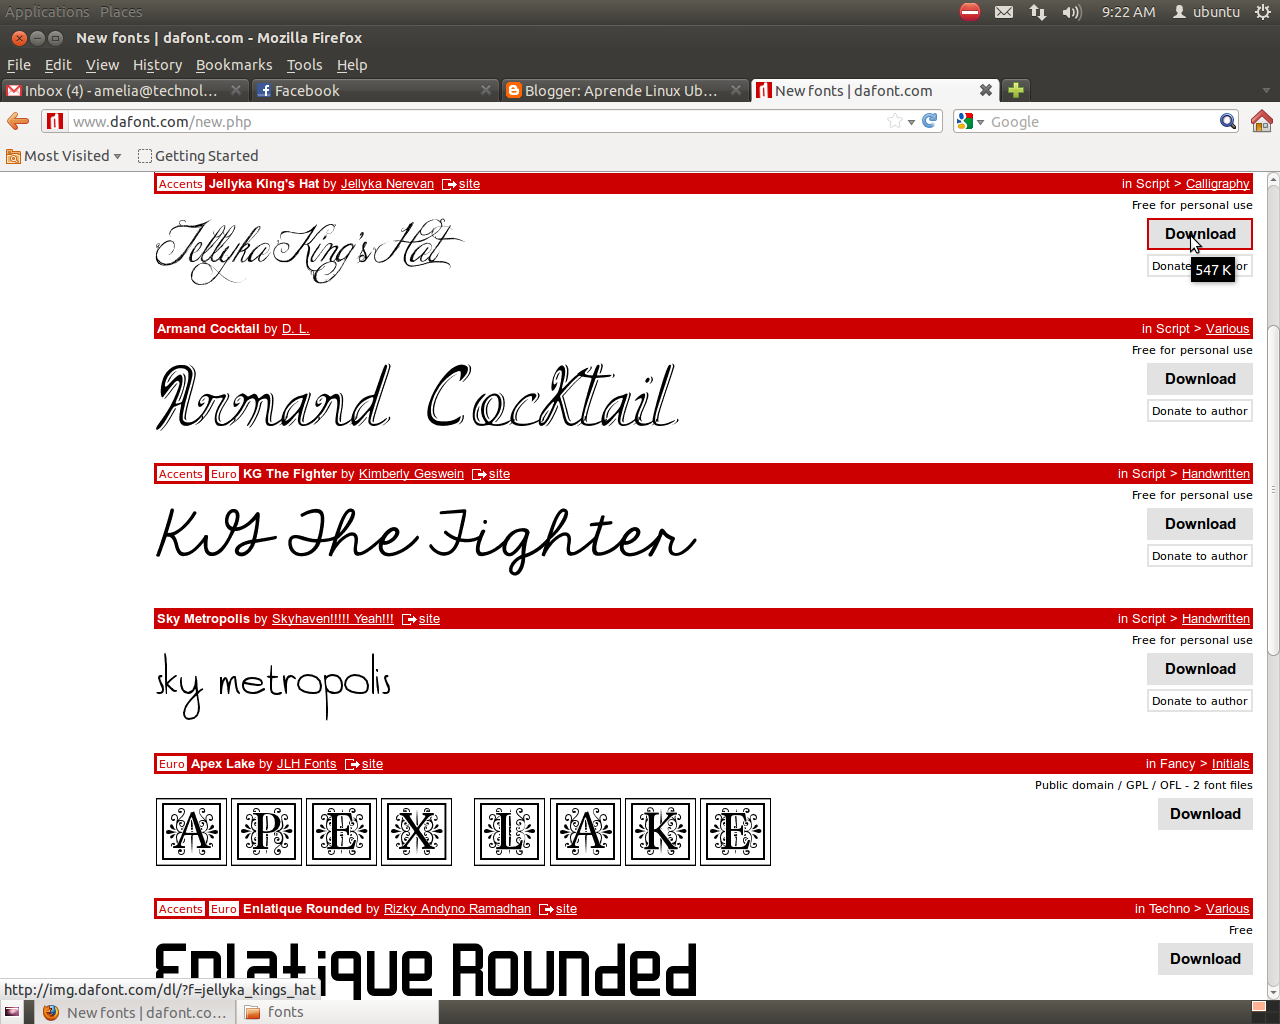
Task: Switch to the Blogger Aprende Linux tab
Action: 625,90
